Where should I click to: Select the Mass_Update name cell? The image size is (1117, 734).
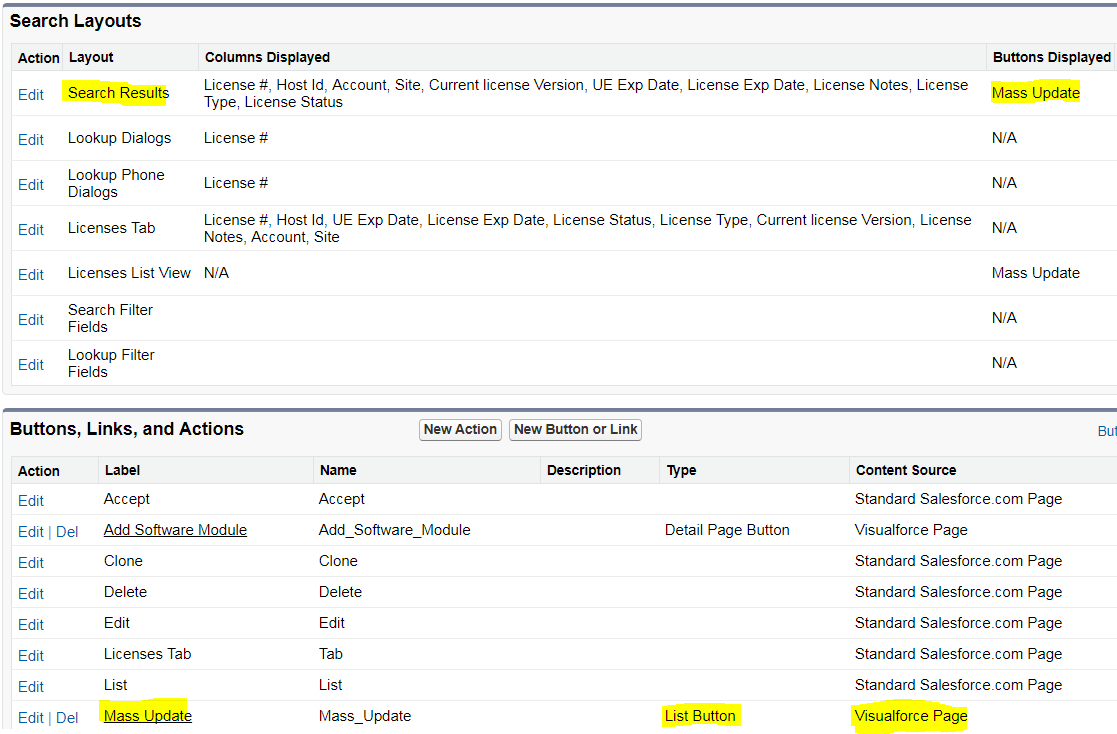(365, 716)
